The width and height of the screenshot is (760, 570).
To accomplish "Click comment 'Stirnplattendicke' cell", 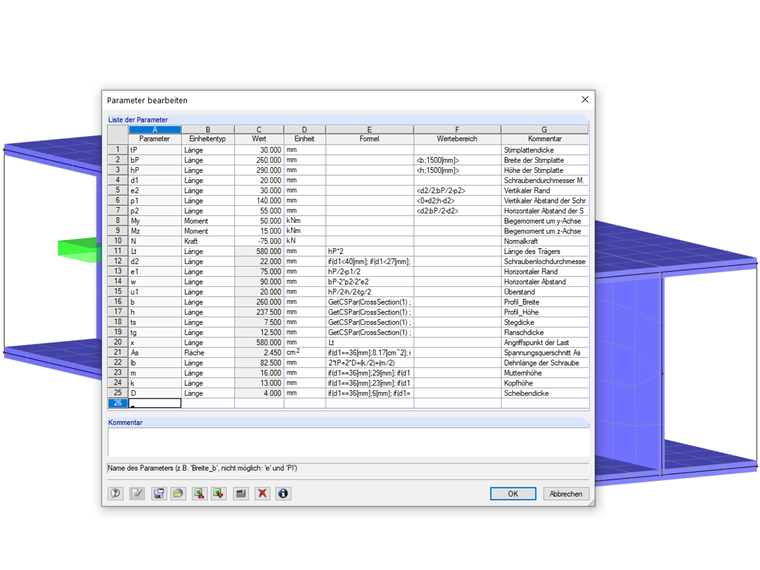I will pyautogui.click(x=545, y=150).
